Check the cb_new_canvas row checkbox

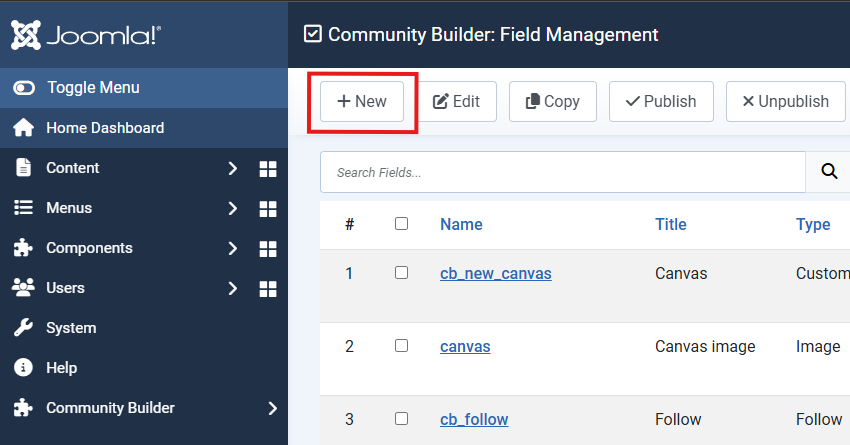point(401,273)
